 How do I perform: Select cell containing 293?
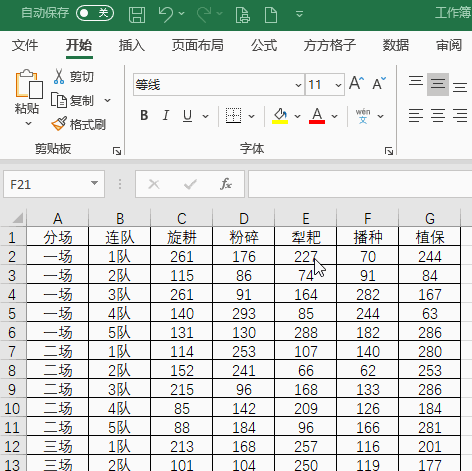[x=244, y=313]
